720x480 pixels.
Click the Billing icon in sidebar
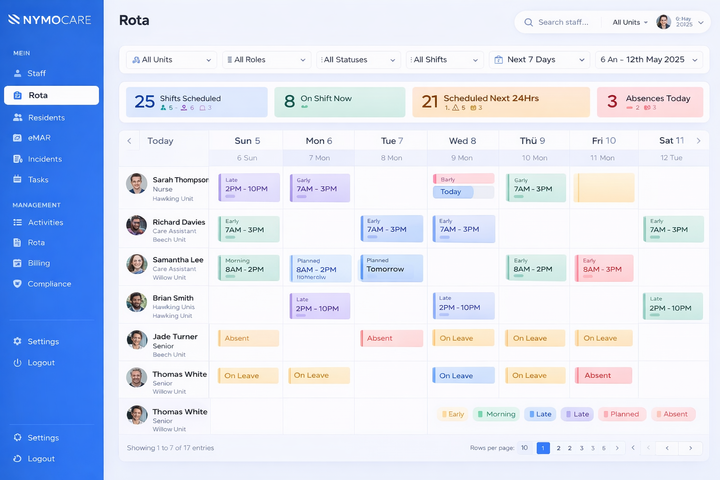(17, 263)
